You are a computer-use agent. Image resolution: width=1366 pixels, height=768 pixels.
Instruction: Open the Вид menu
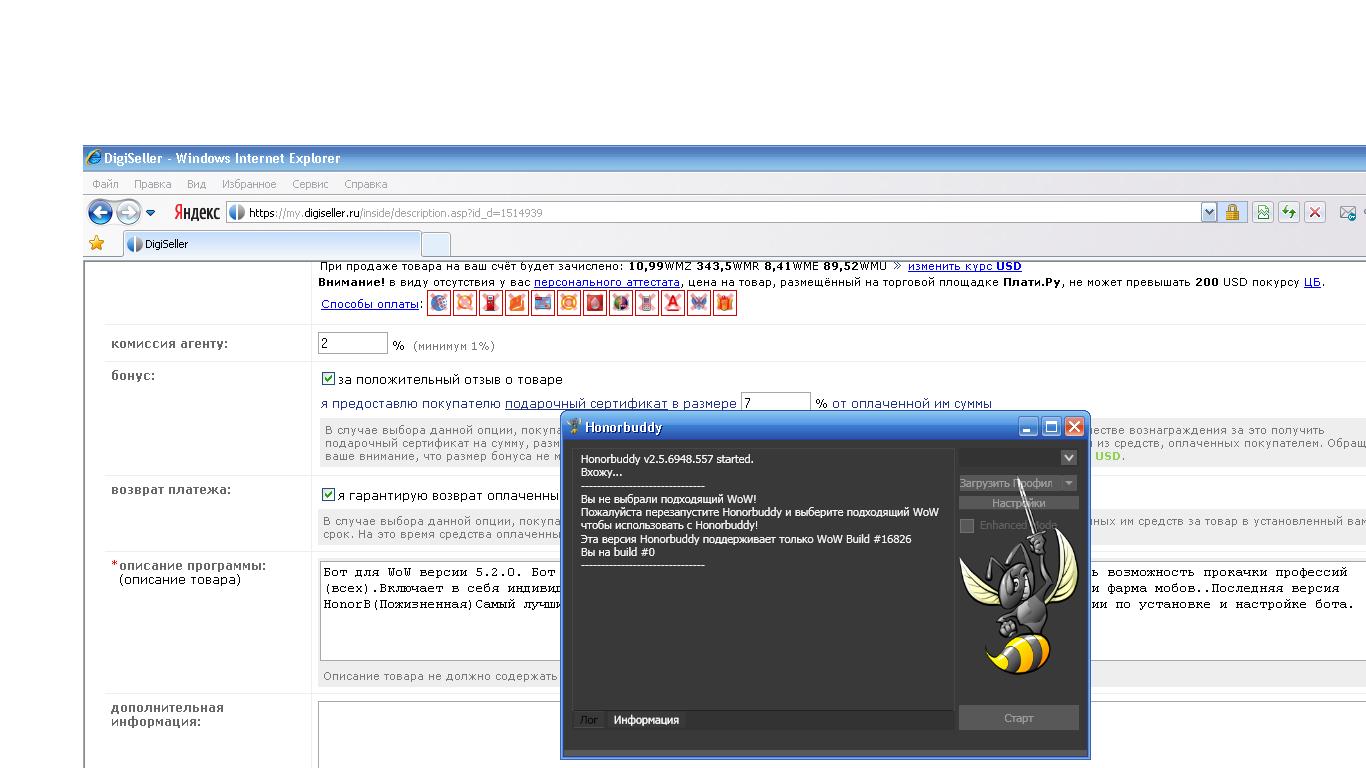[x=196, y=184]
